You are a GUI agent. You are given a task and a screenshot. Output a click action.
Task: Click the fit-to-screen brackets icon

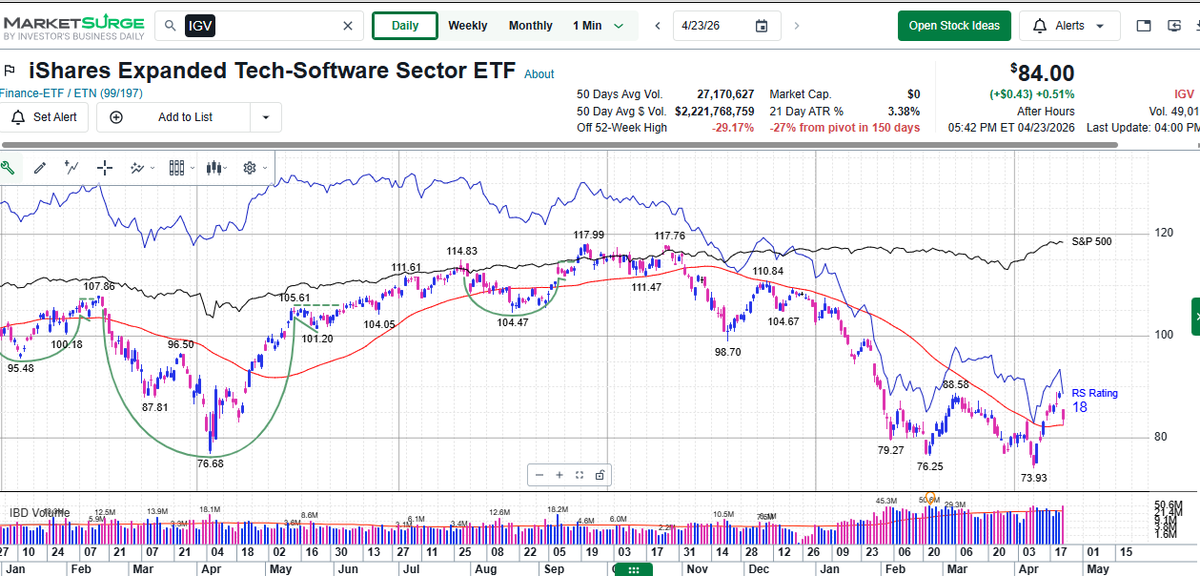point(580,475)
